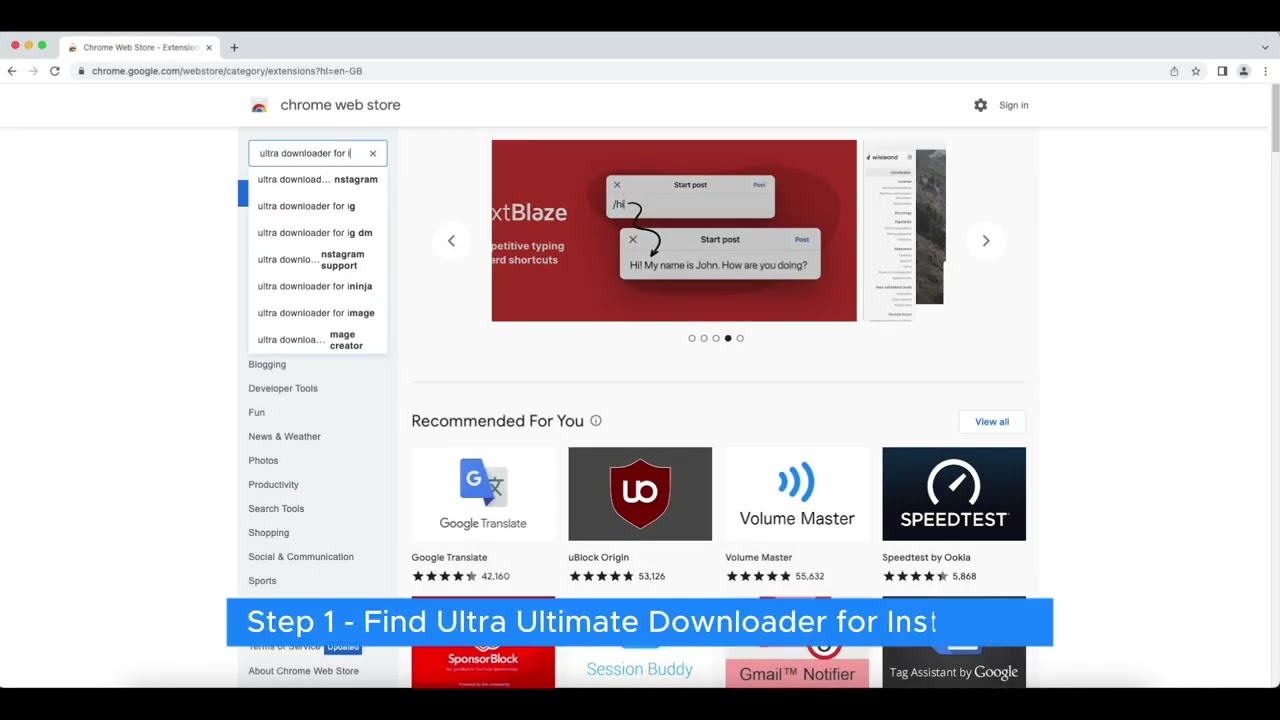Screen dimensions: 1280x720
Task: Expand tab search chevron in title bar
Action: pos(1265,47)
